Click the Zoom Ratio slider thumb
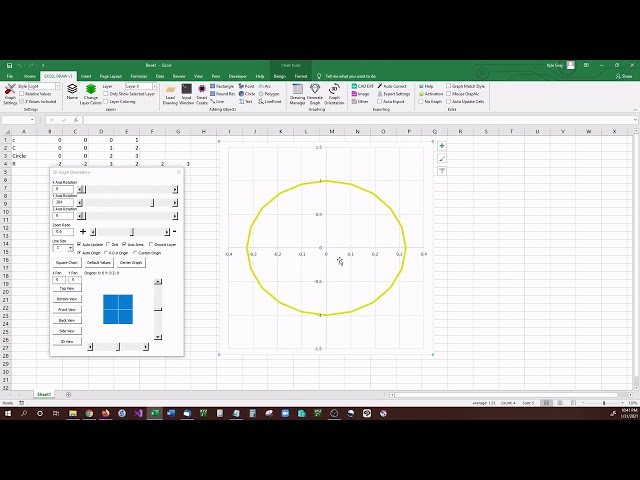The height and width of the screenshot is (480, 640). pos(132,232)
